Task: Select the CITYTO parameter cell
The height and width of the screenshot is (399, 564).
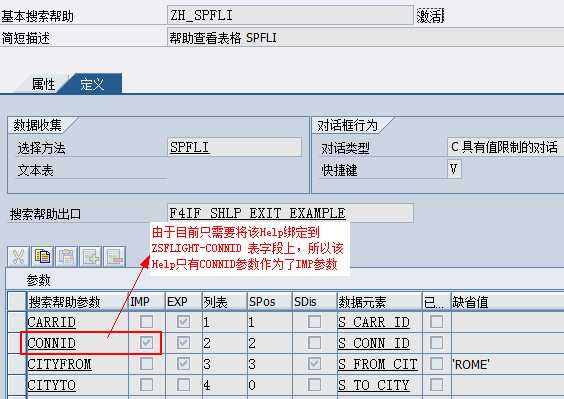Action: click(78, 385)
